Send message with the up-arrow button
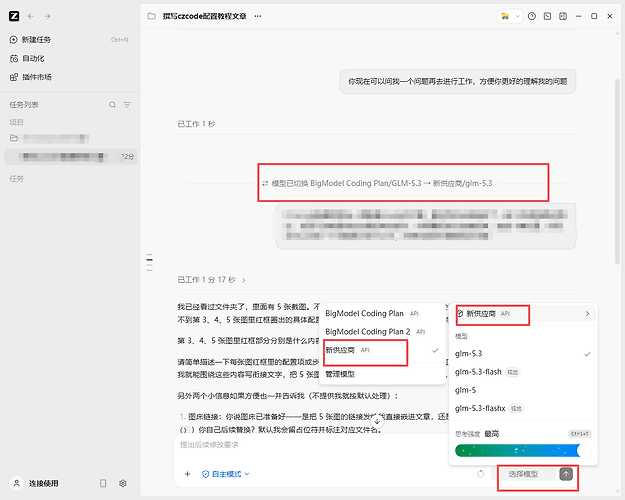This screenshot has width=625, height=500. tap(566, 474)
